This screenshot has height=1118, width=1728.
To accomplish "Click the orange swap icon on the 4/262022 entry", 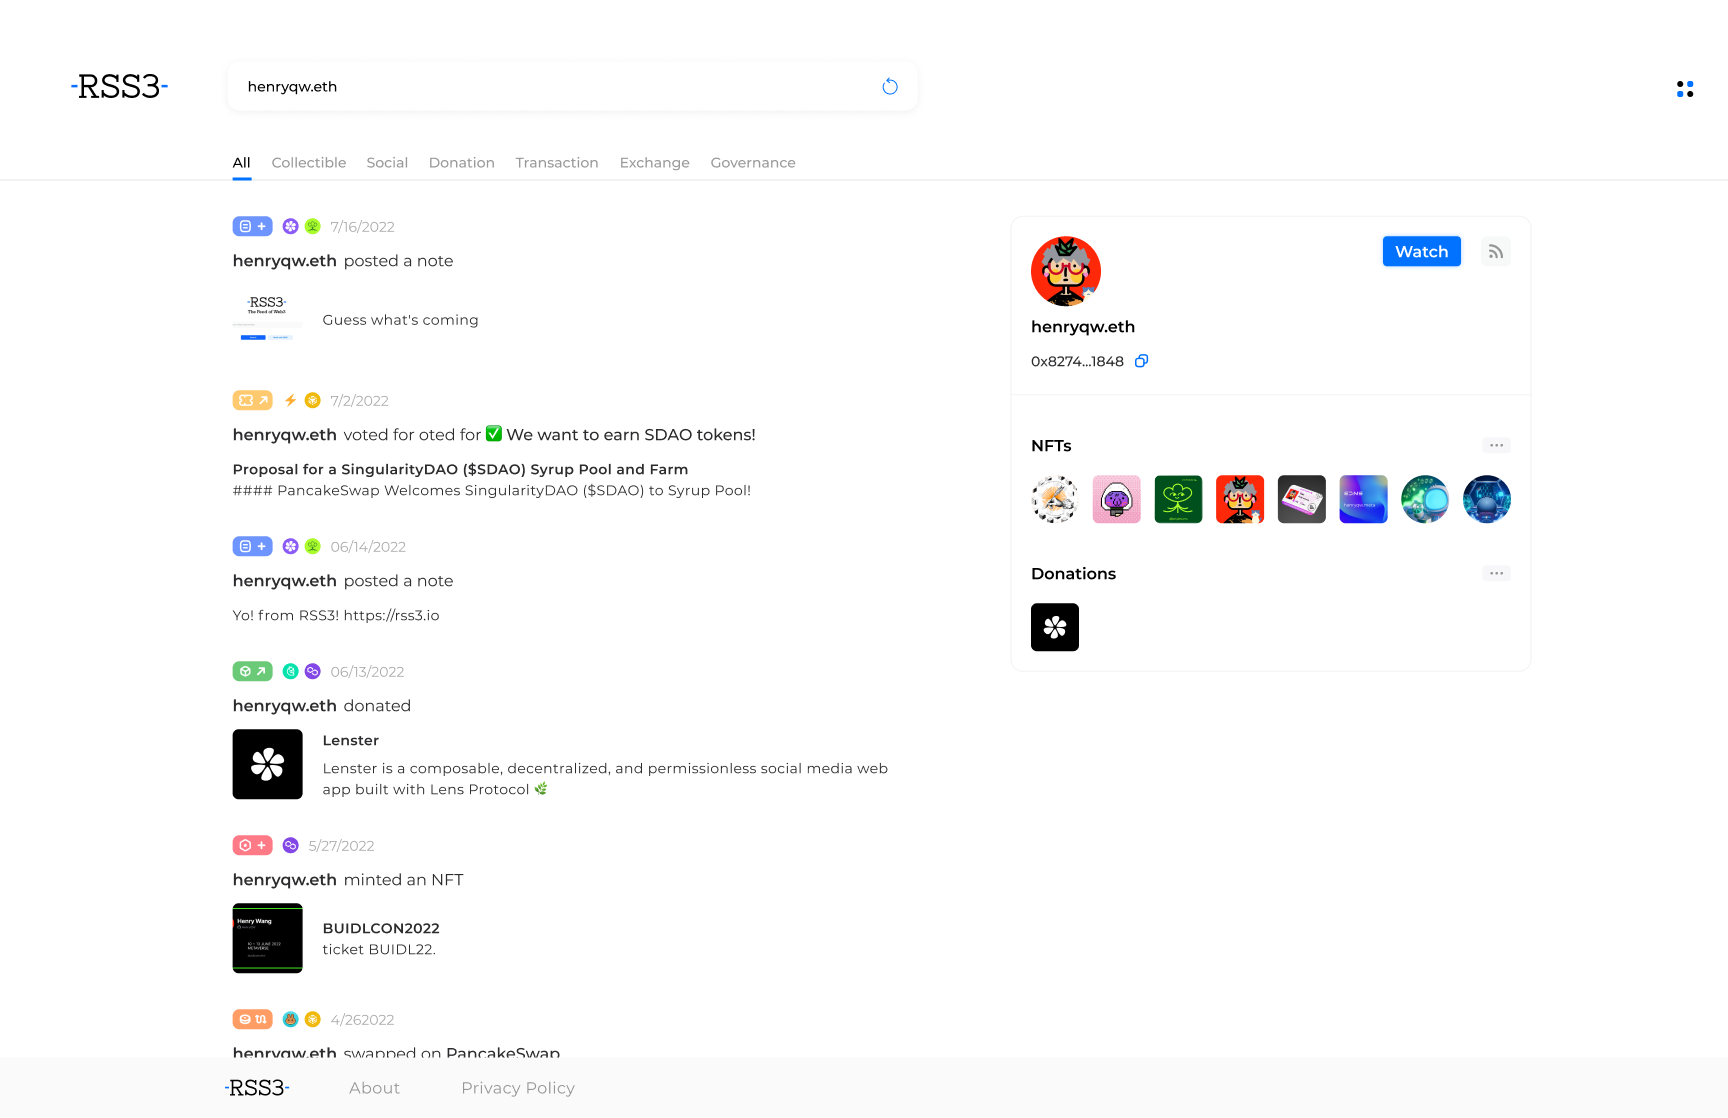I will pos(252,1019).
